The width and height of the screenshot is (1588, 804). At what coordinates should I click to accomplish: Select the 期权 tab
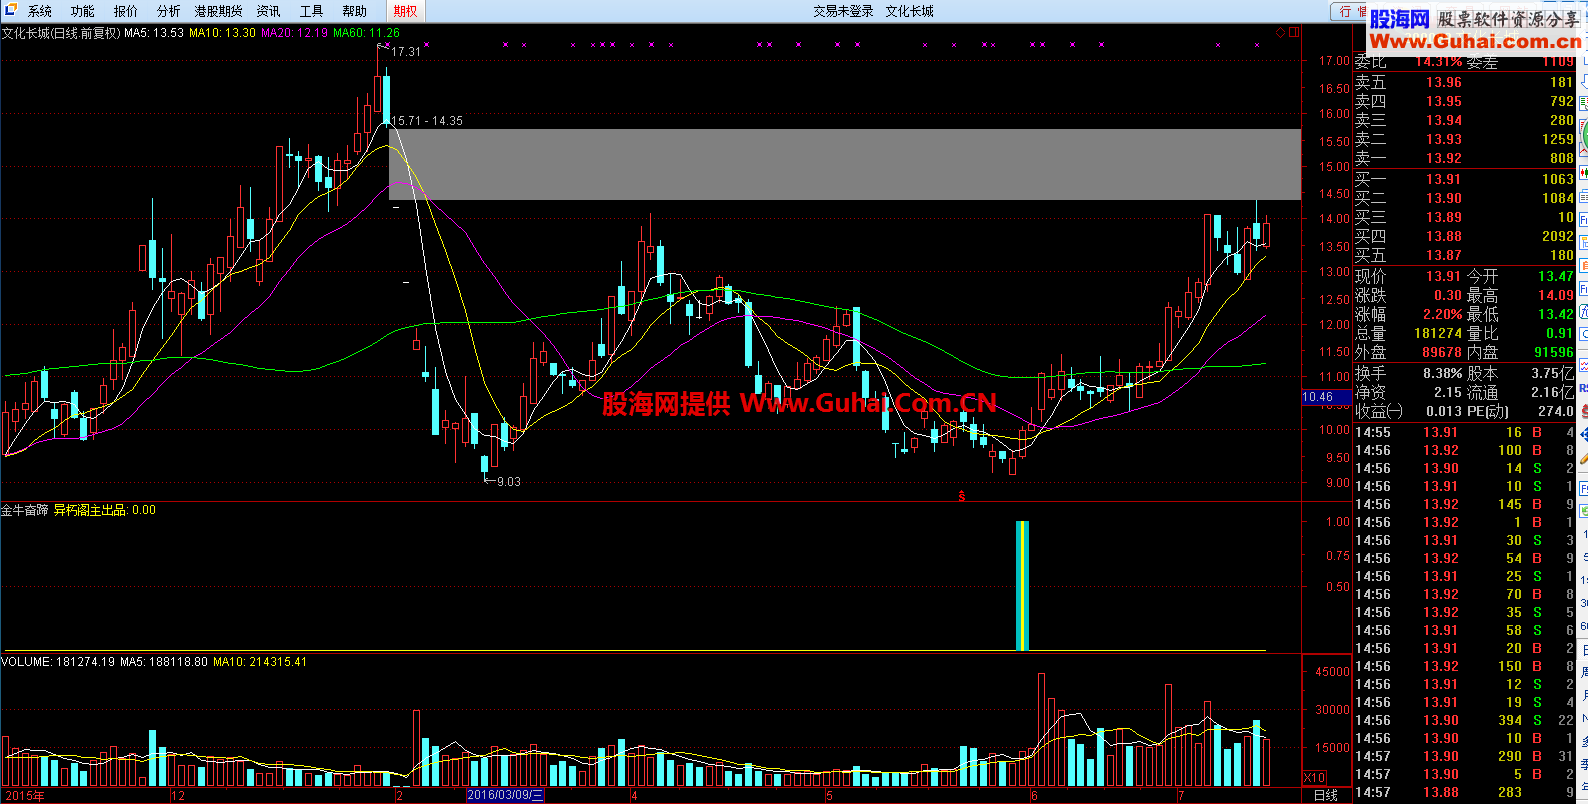click(406, 11)
